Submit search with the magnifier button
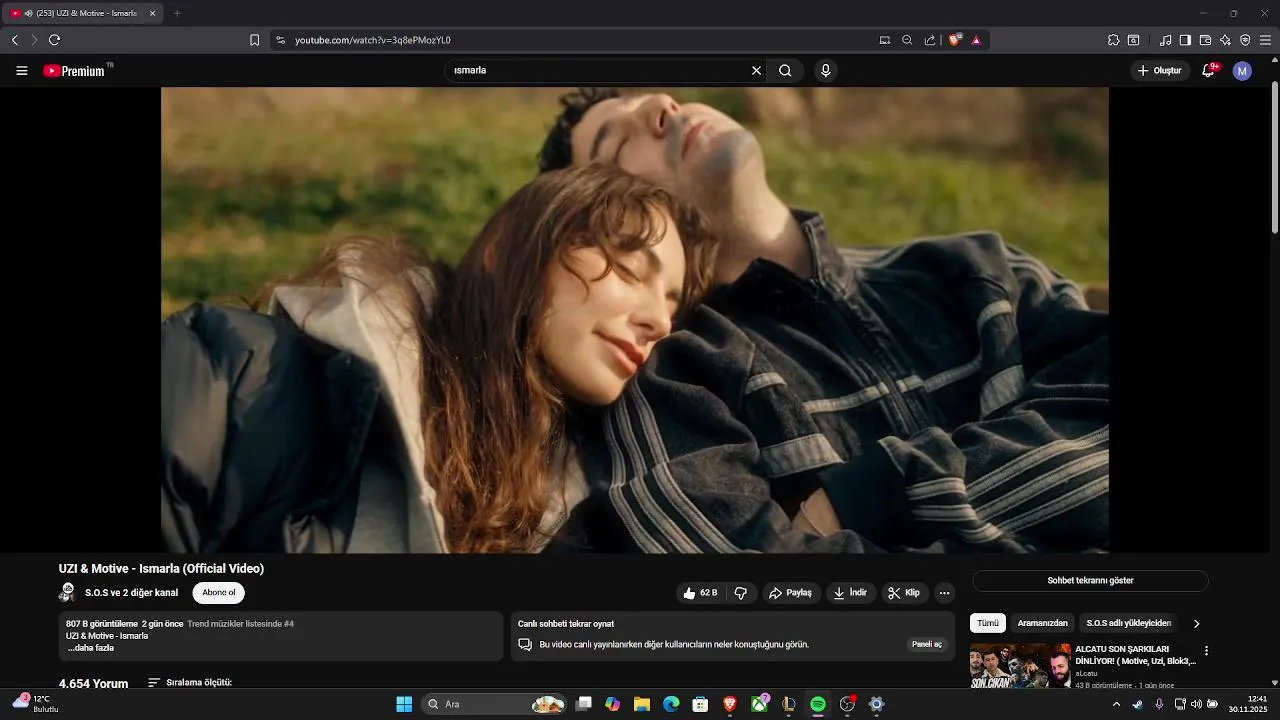This screenshot has width=1280, height=720. point(785,71)
